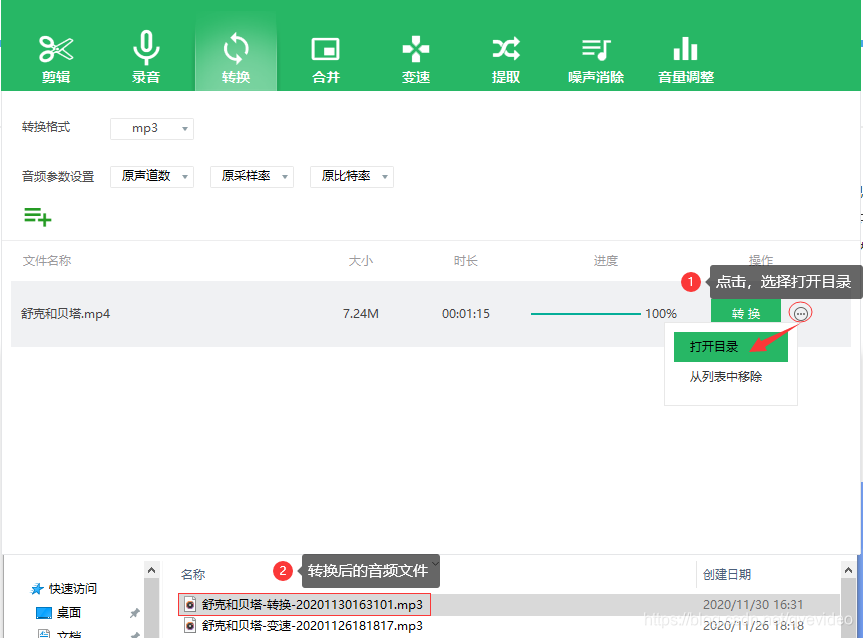Click the 大小 column header
The image size is (863, 638).
361,260
